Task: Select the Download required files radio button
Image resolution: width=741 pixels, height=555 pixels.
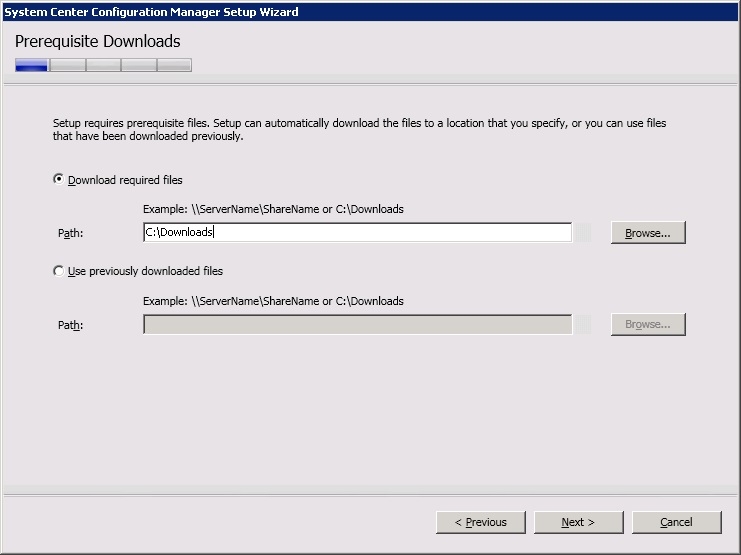Action: tap(58, 180)
